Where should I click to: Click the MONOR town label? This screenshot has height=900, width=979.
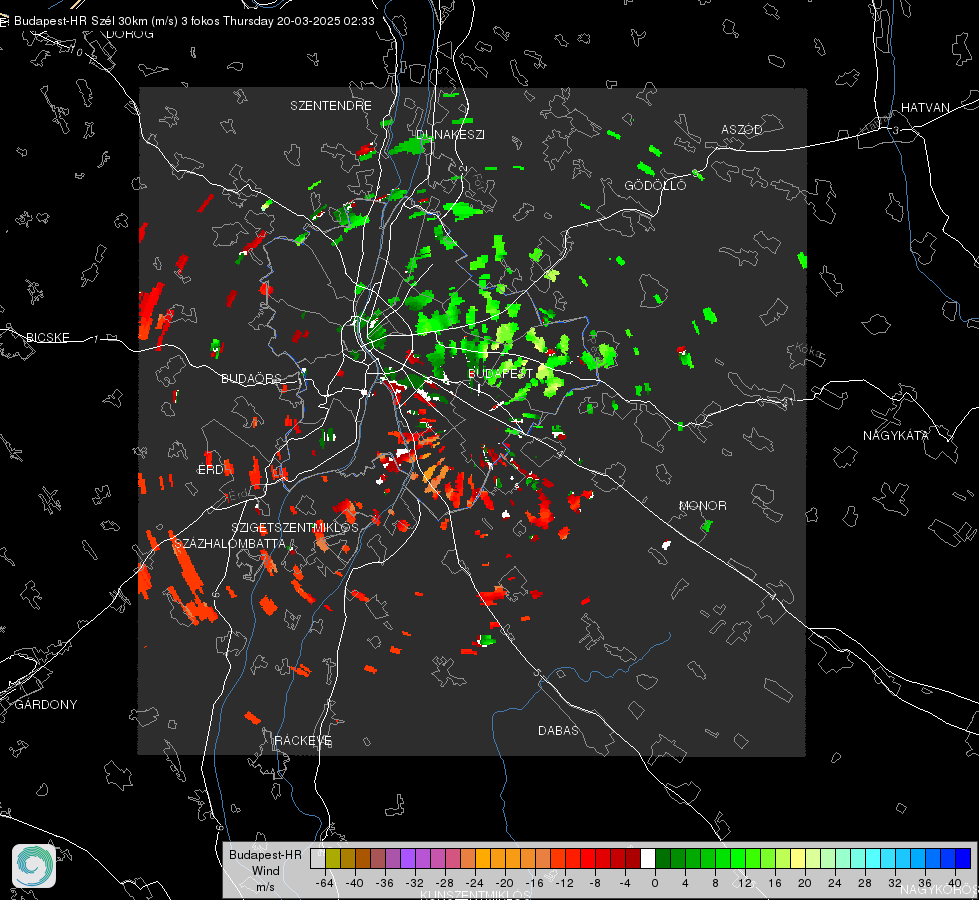click(x=703, y=505)
